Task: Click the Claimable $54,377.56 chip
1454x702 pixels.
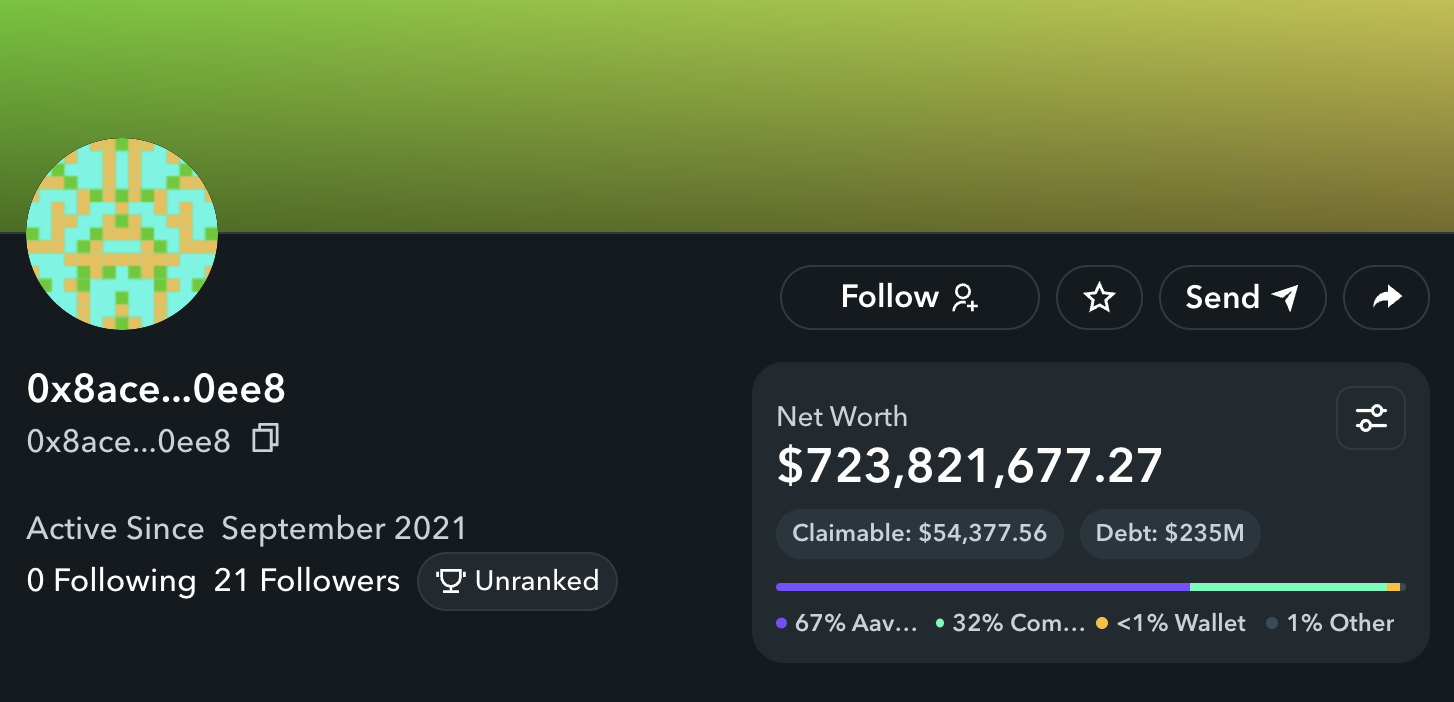Action: (x=919, y=534)
